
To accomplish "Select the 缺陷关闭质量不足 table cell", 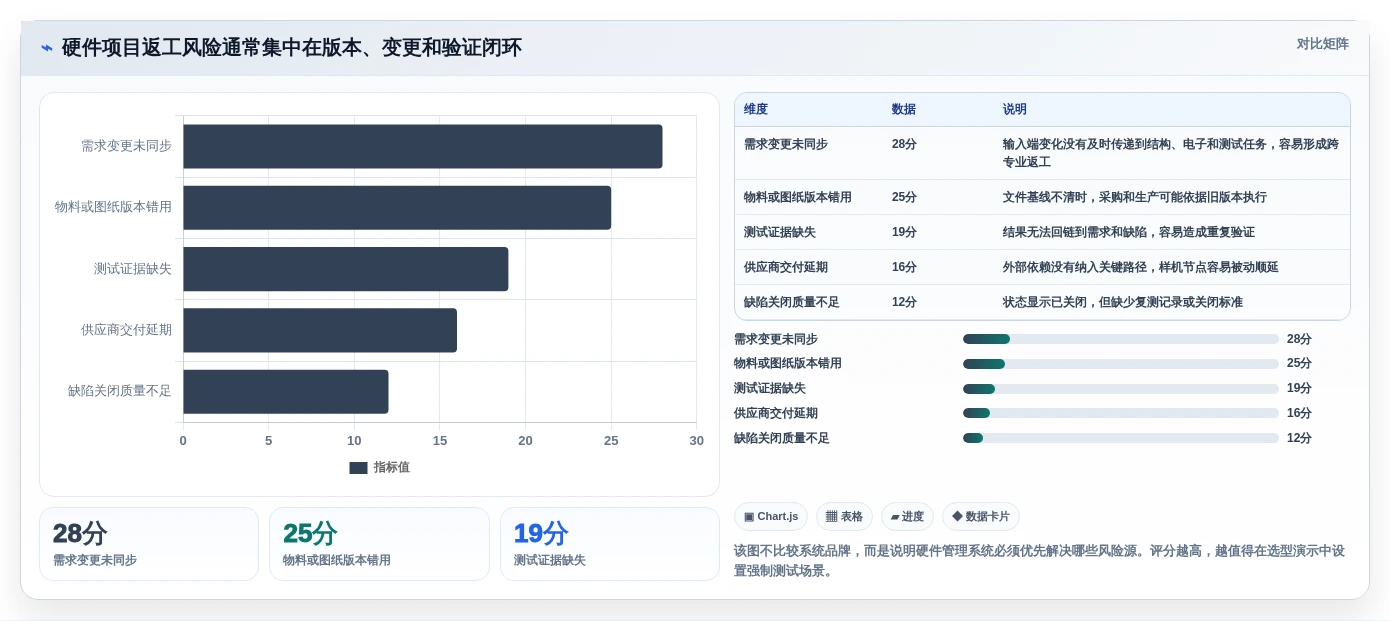I will tap(791, 302).
